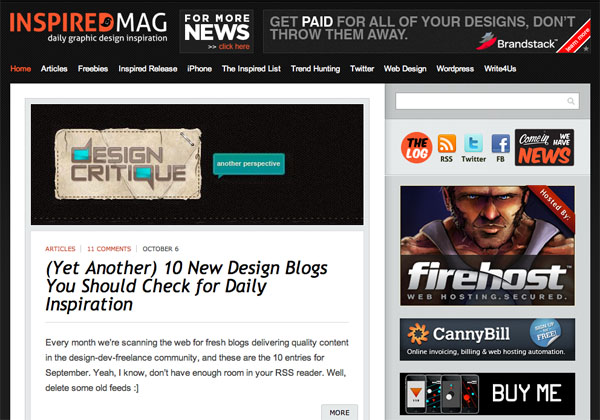
Task: Click the More button under the excerpt
Action: tap(339, 412)
